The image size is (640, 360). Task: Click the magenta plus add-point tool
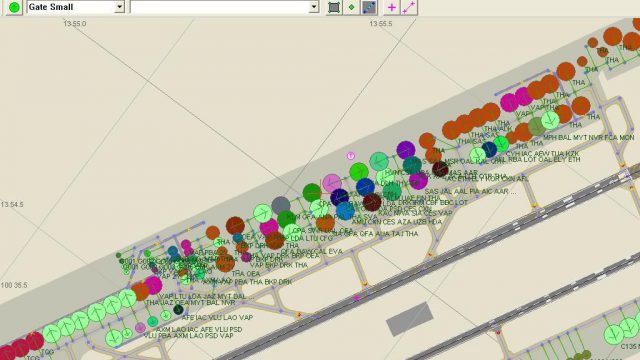391,7
